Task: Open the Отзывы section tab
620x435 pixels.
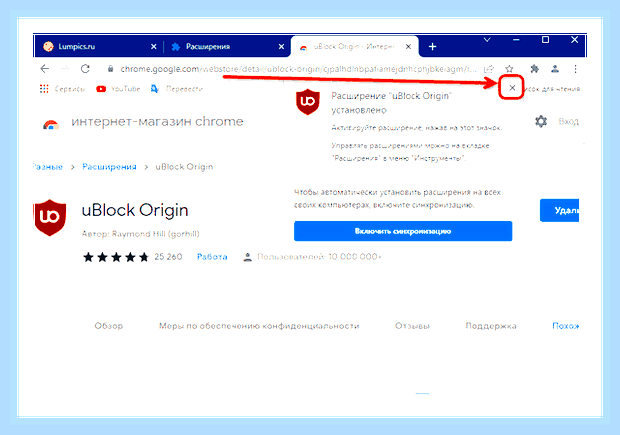Action: 412,326
